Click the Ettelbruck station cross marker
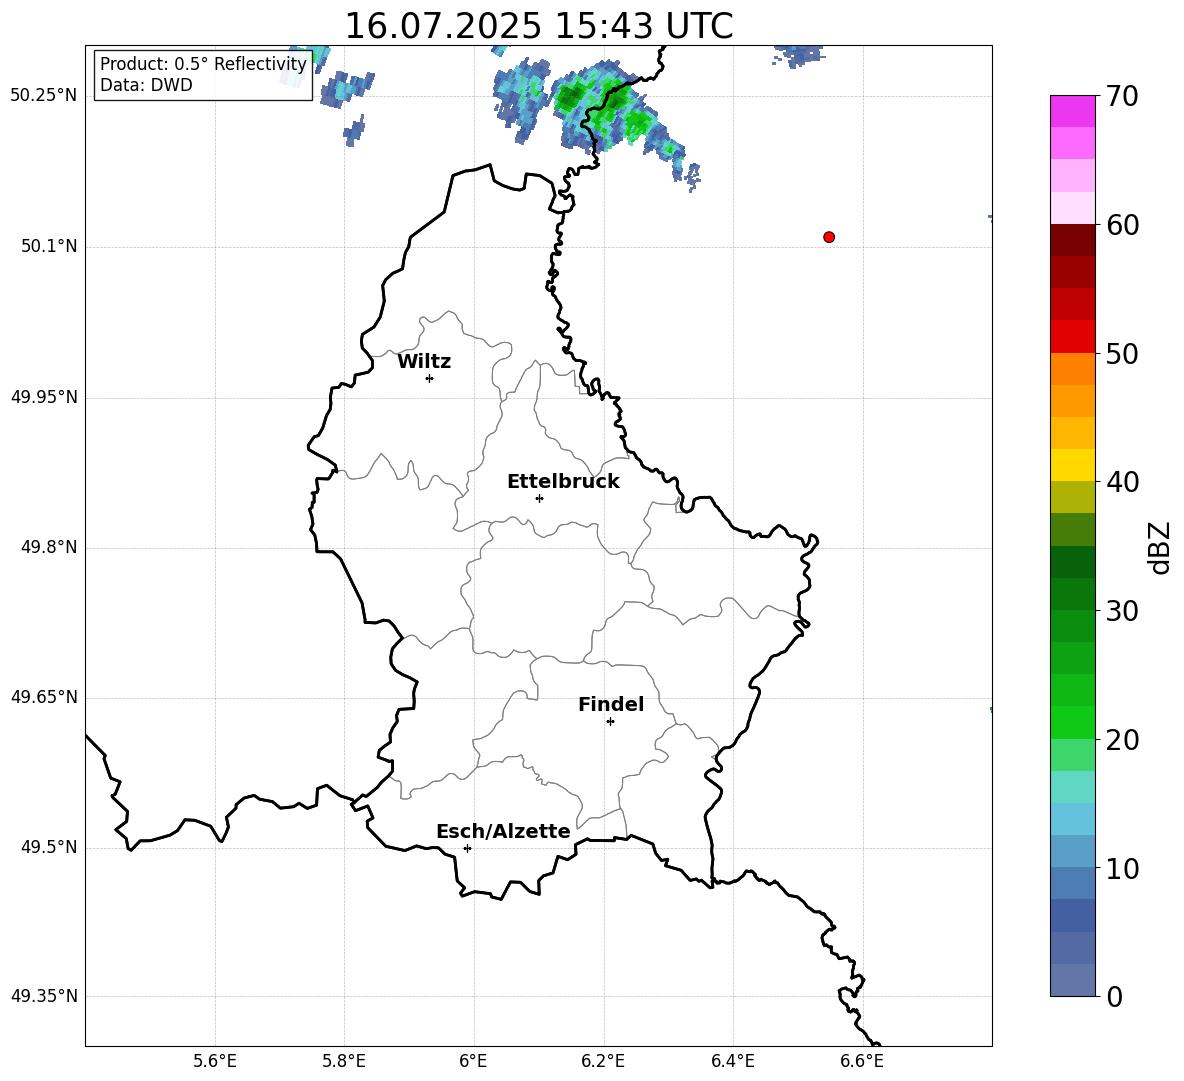1184x1081 pixels. point(539,498)
